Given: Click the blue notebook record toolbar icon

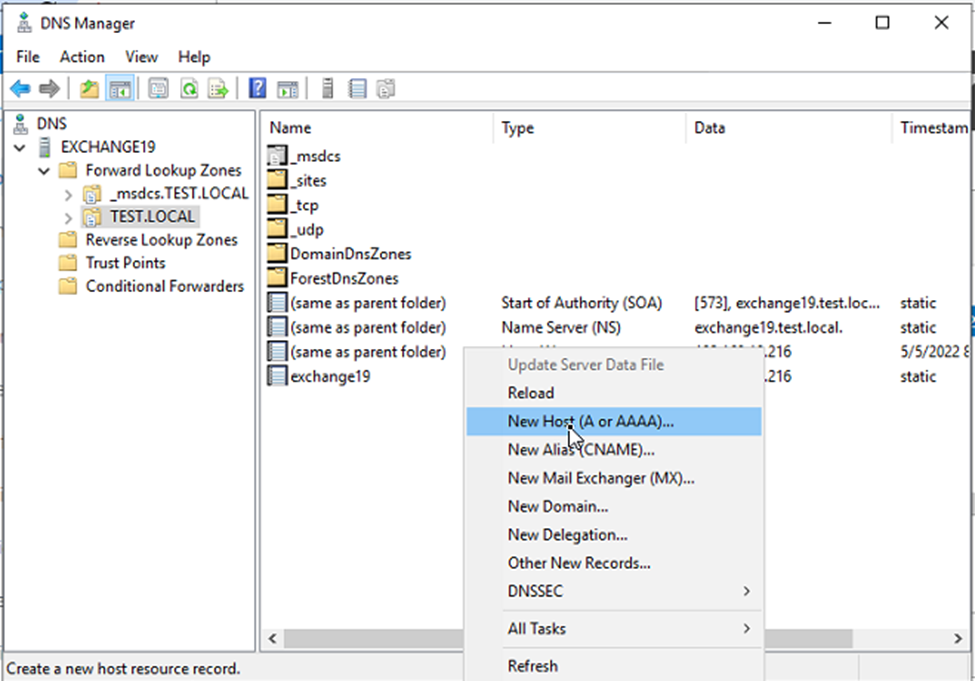Looking at the screenshot, I should point(357,89).
